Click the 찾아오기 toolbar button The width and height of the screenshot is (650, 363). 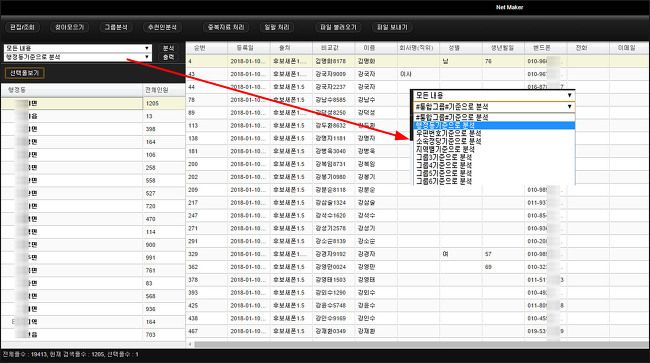(x=70, y=27)
